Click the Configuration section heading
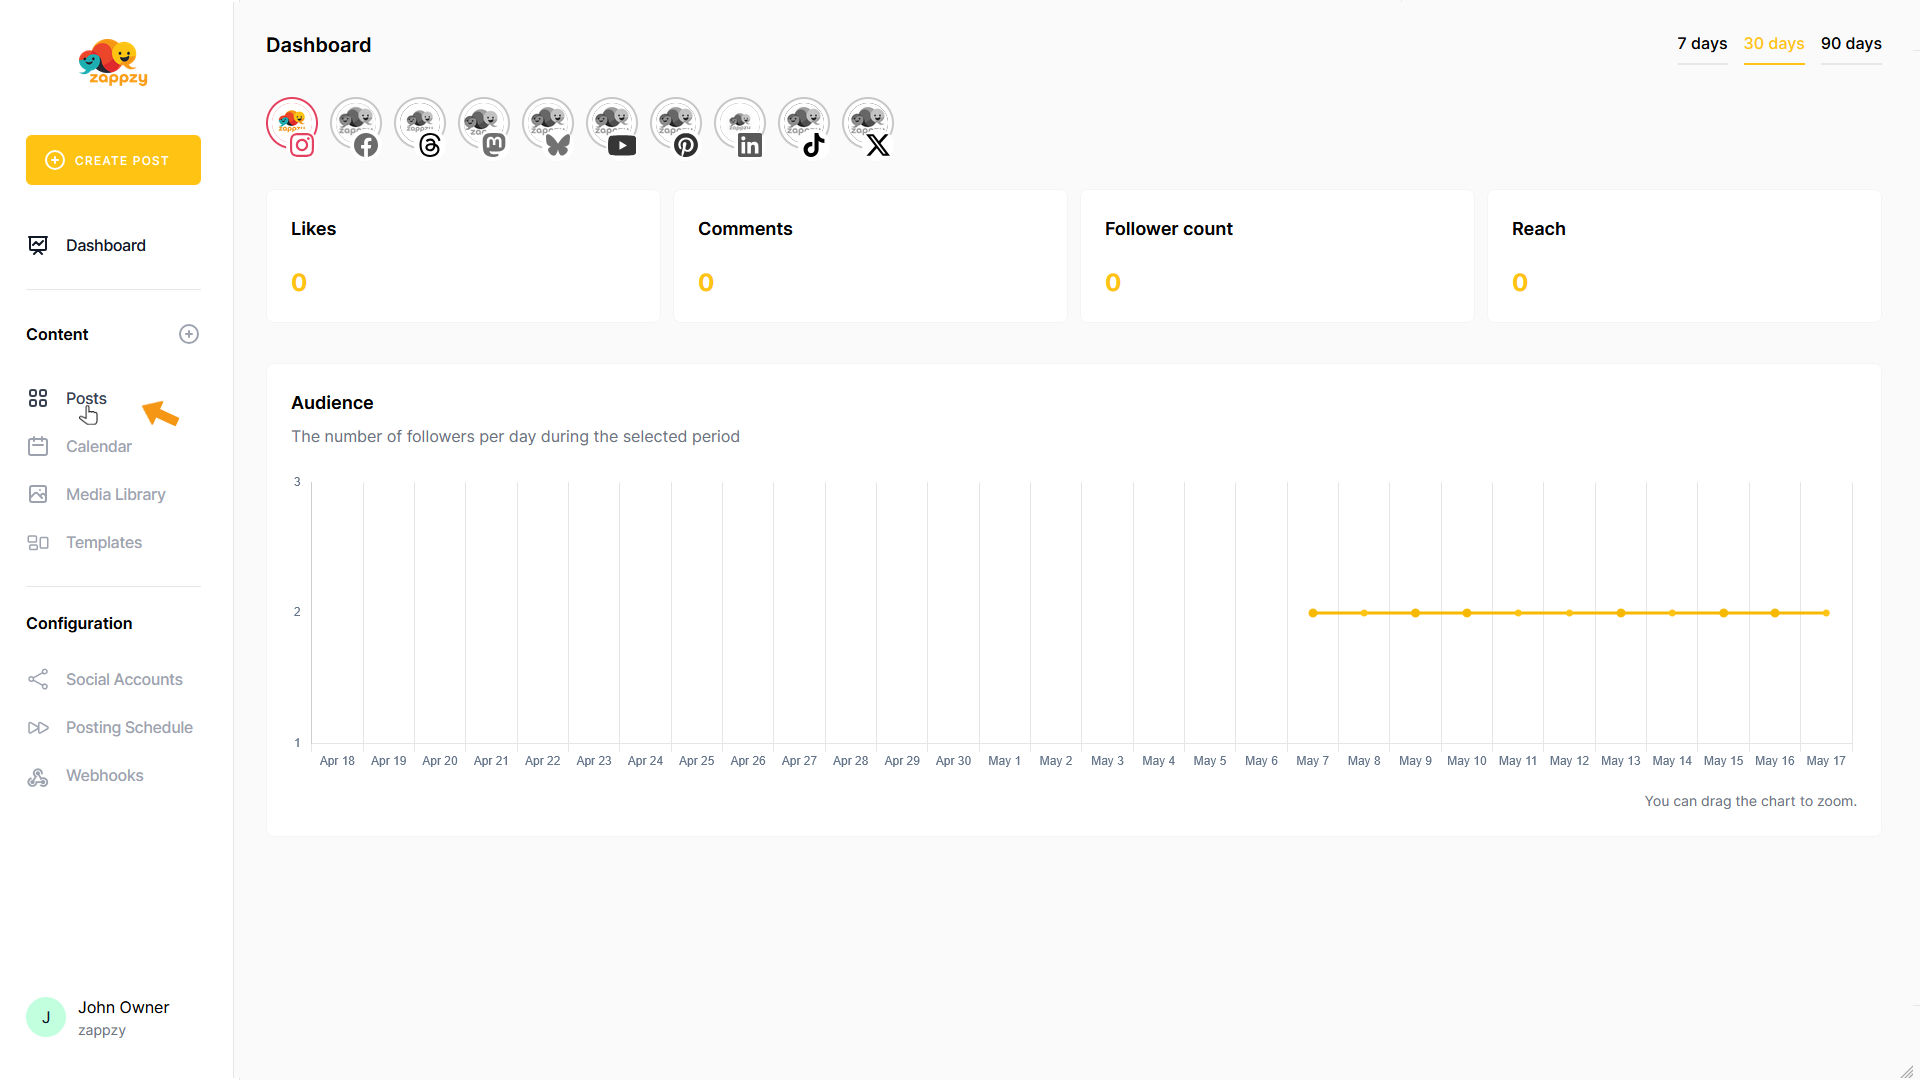This screenshot has width=1920, height=1080. click(x=79, y=623)
